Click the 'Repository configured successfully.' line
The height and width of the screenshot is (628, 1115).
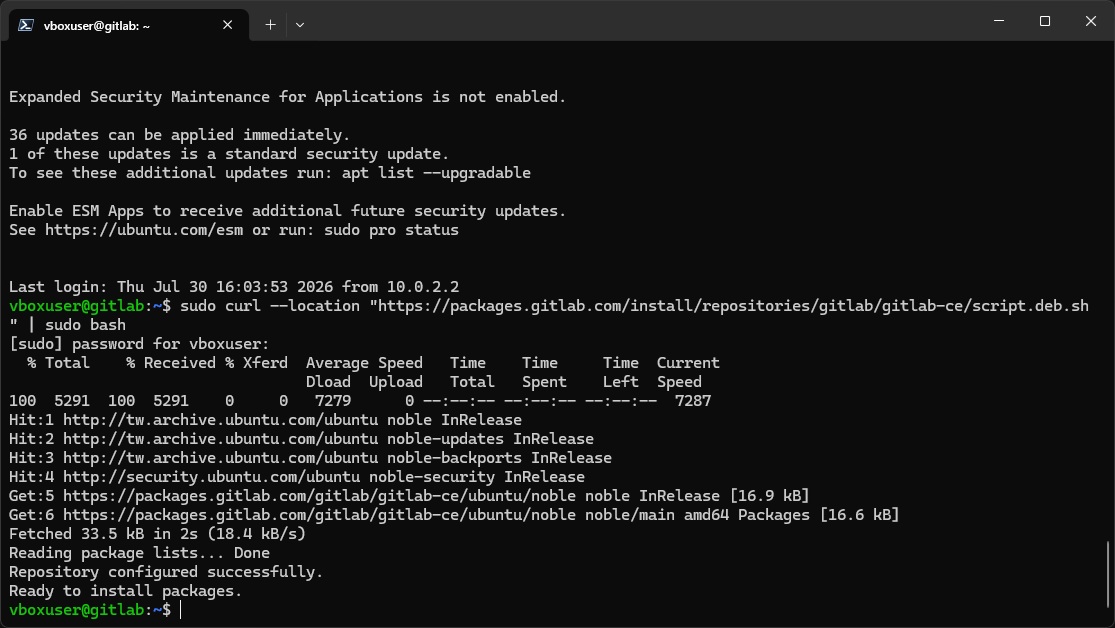click(x=166, y=573)
